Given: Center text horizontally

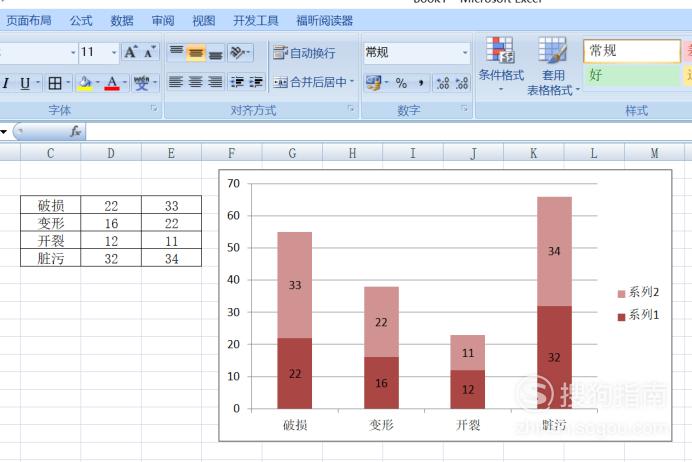Looking at the screenshot, I should click(x=196, y=83).
